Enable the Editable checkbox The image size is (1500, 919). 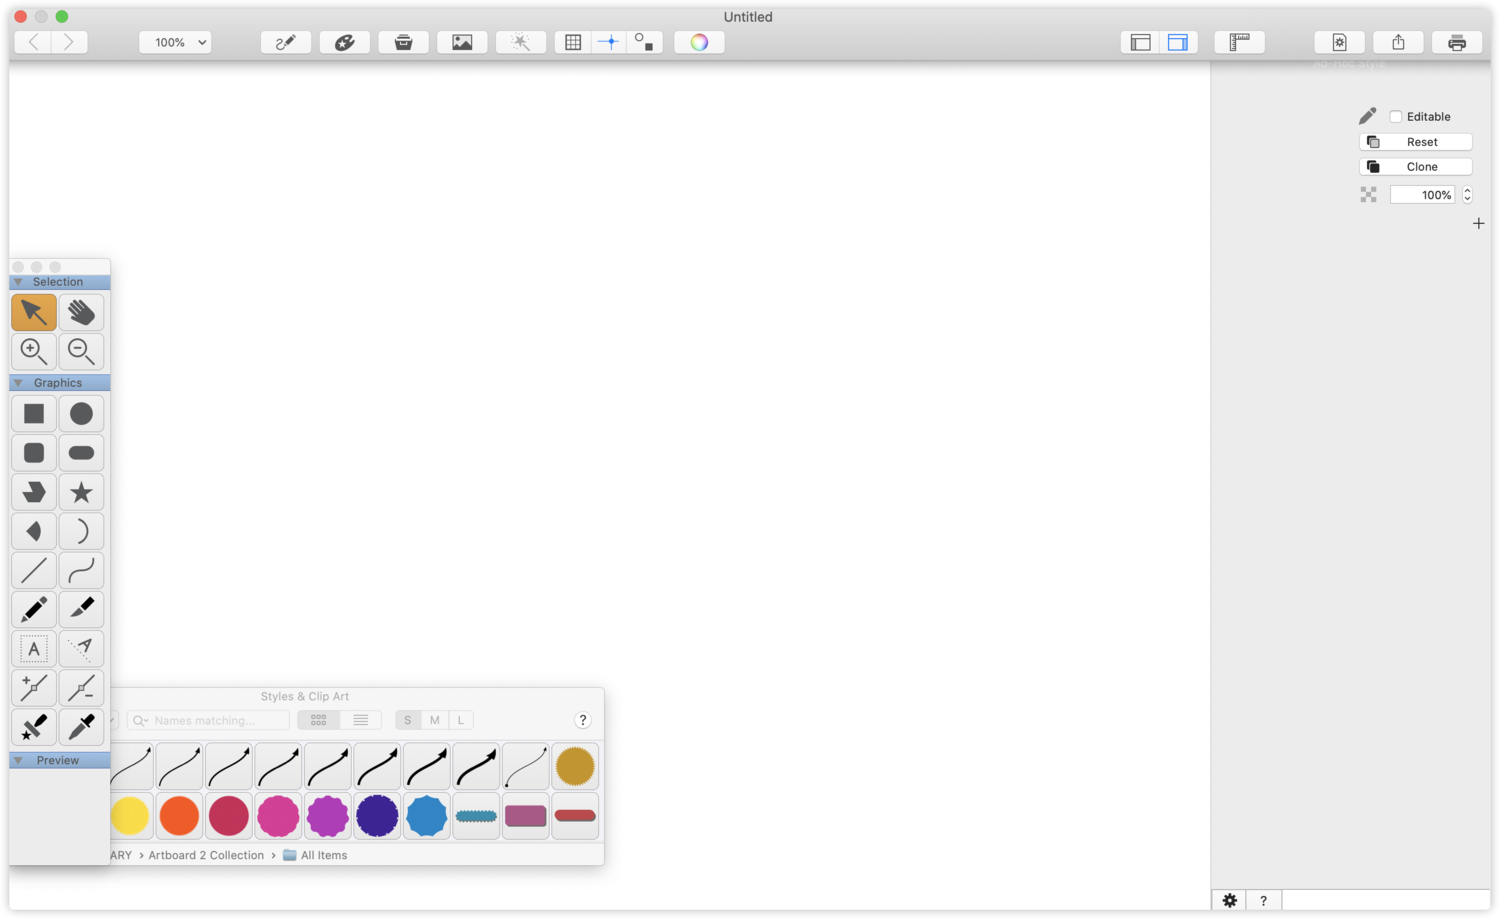click(x=1396, y=116)
